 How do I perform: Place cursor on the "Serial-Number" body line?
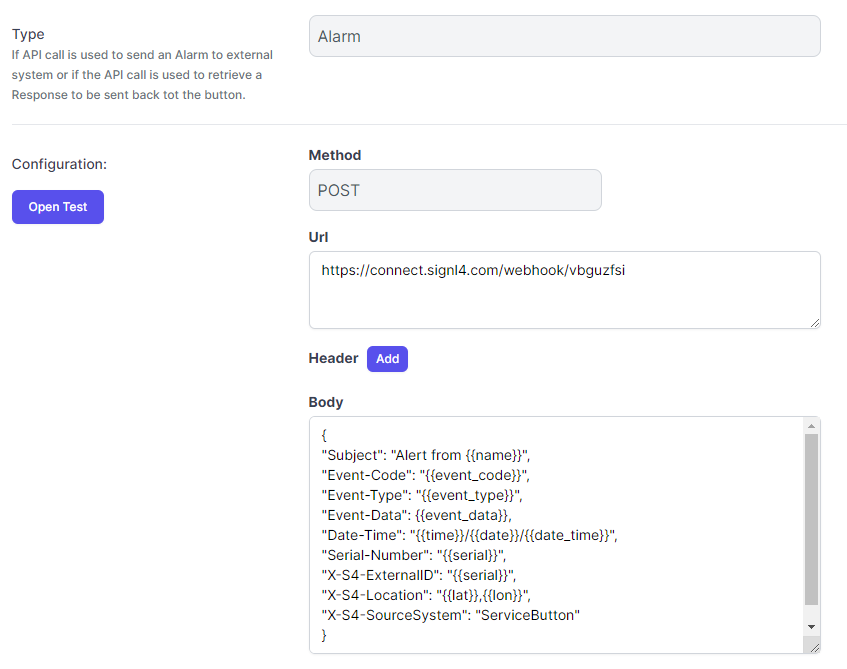tap(414, 556)
